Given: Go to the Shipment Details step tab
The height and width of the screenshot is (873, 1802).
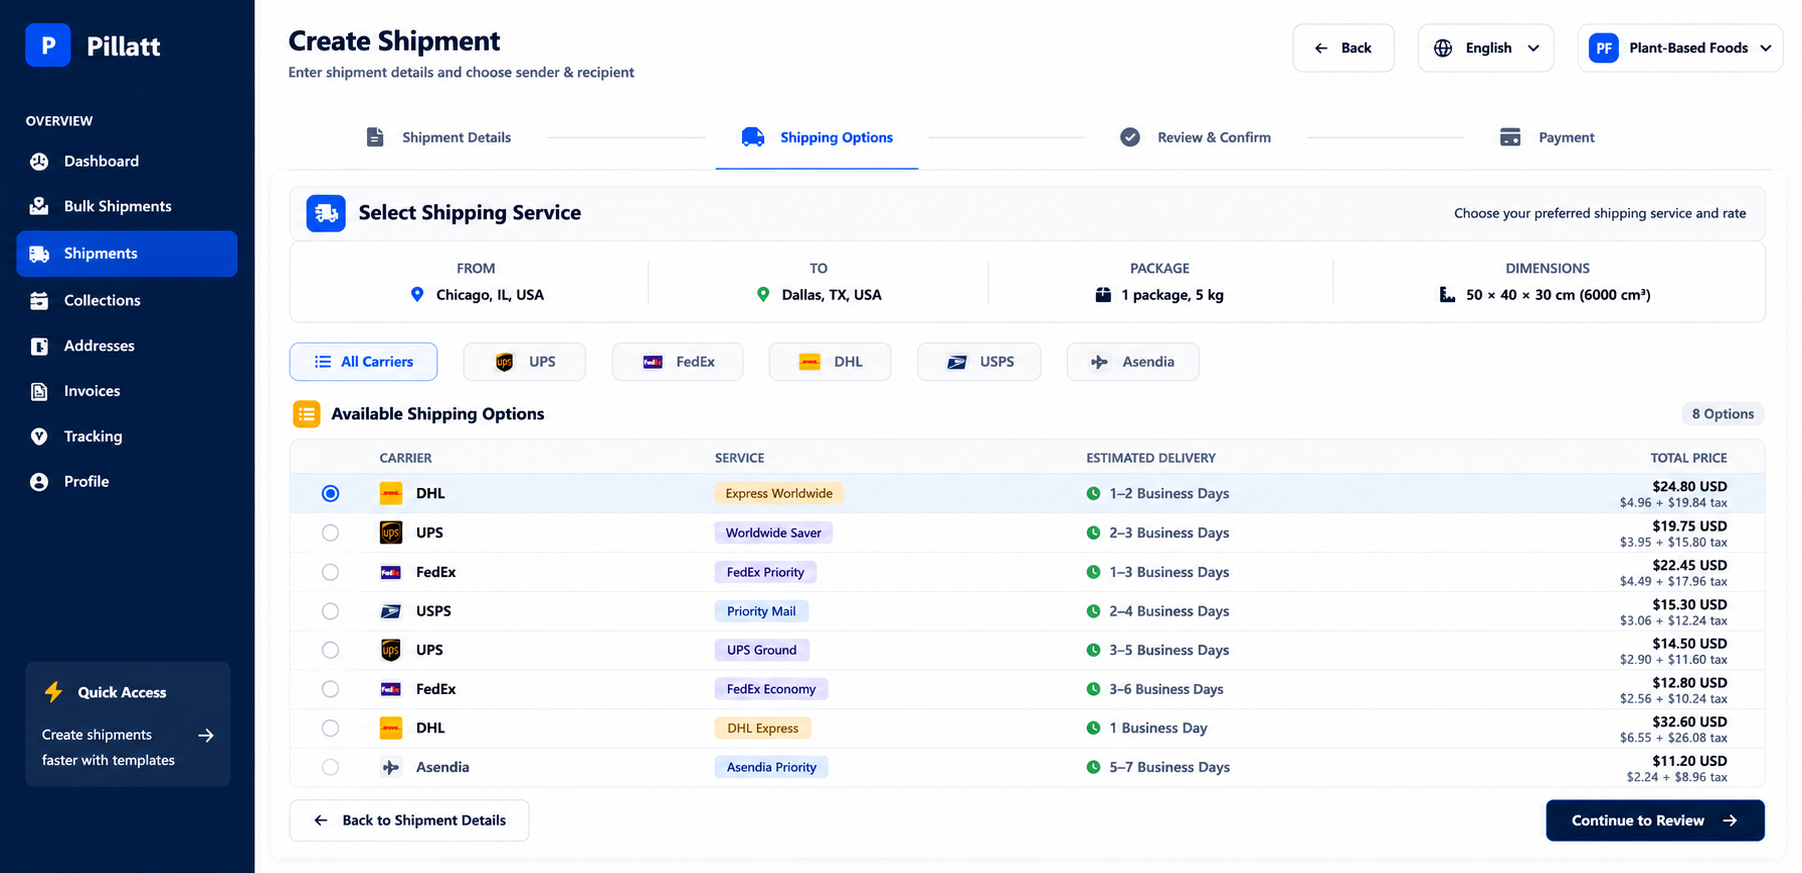Looking at the screenshot, I should click(x=438, y=137).
